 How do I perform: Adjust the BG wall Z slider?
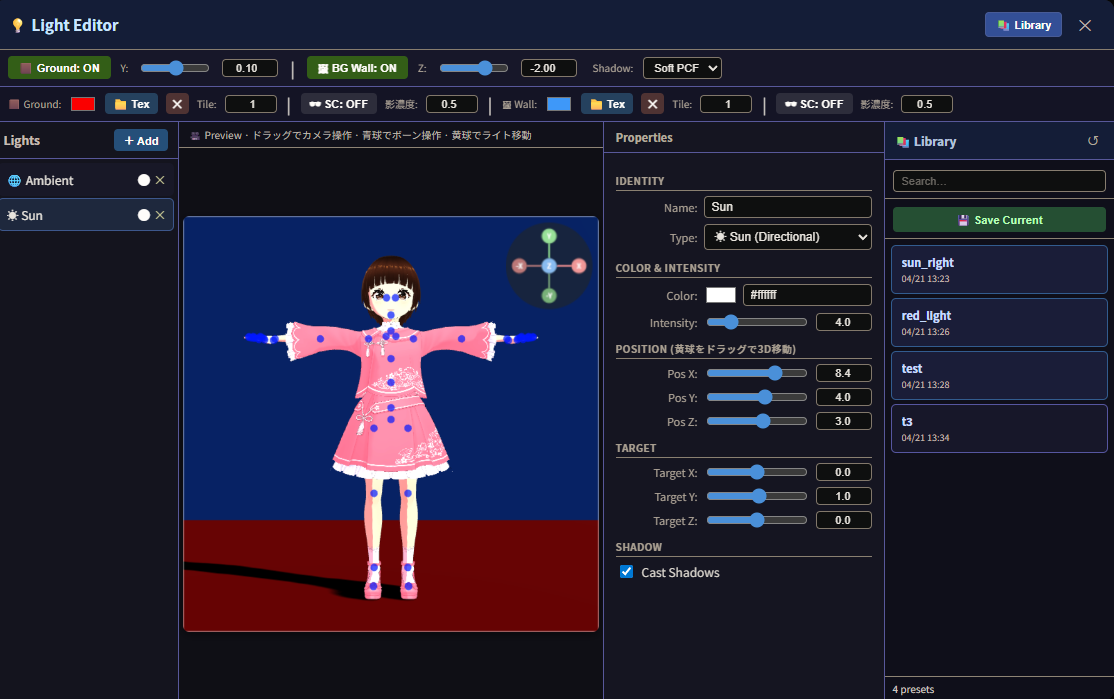coord(474,68)
